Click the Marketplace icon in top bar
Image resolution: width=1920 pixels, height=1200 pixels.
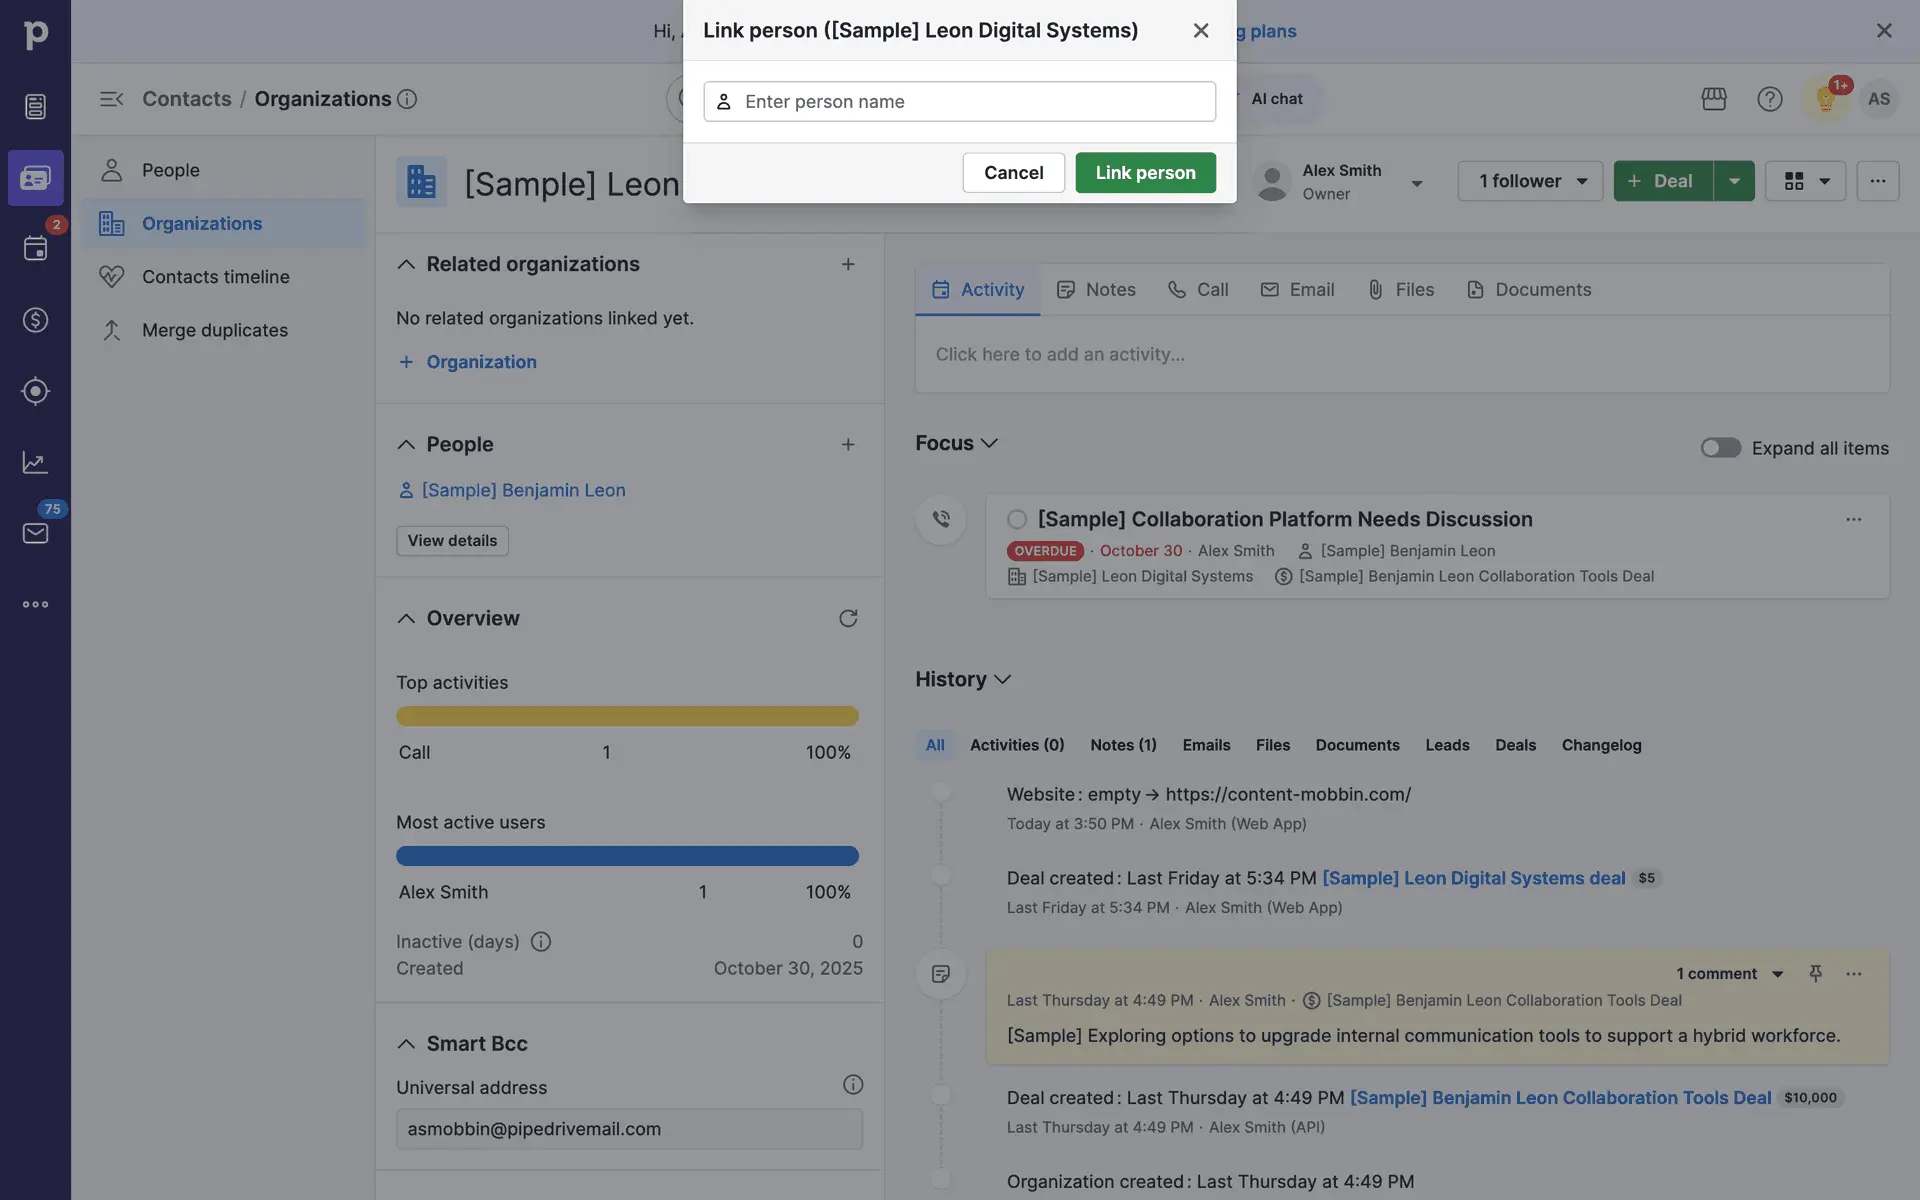[x=1714, y=99]
